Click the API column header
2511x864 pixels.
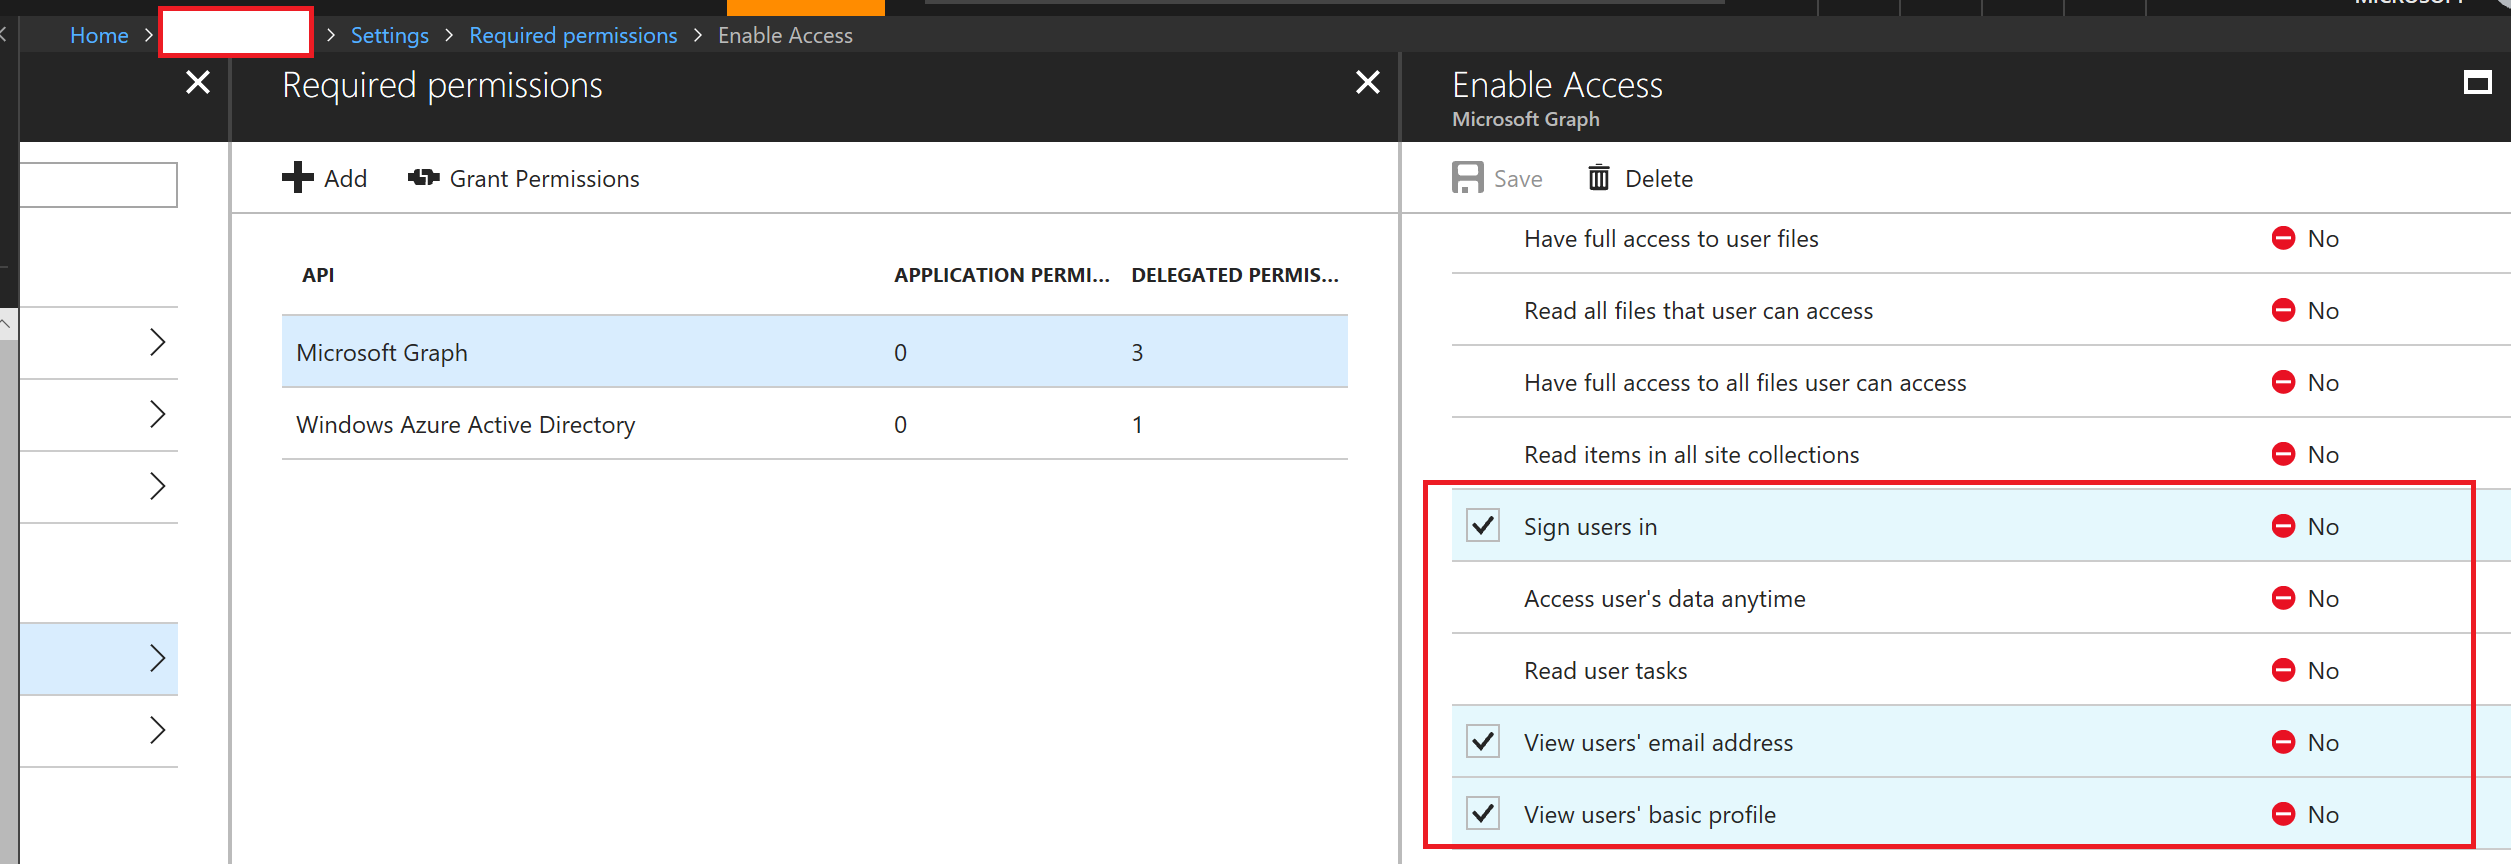click(x=318, y=275)
